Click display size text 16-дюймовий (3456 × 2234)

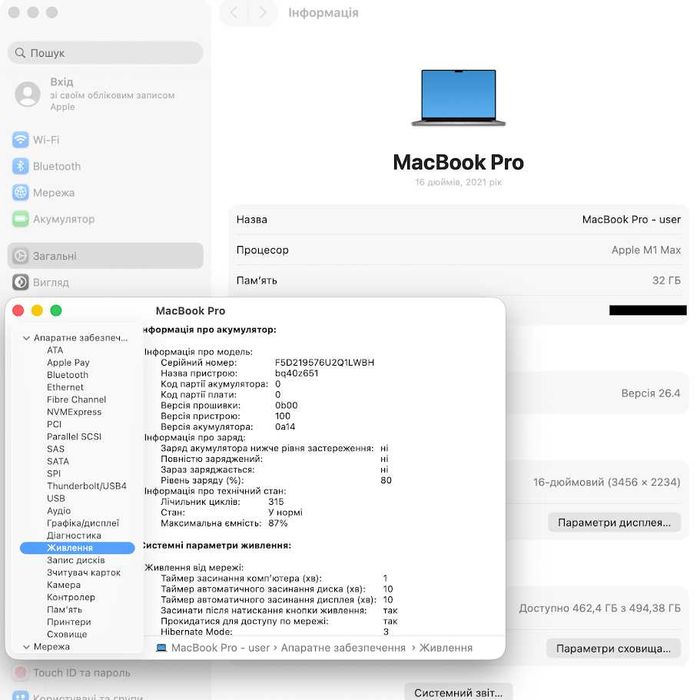(607, 482)
